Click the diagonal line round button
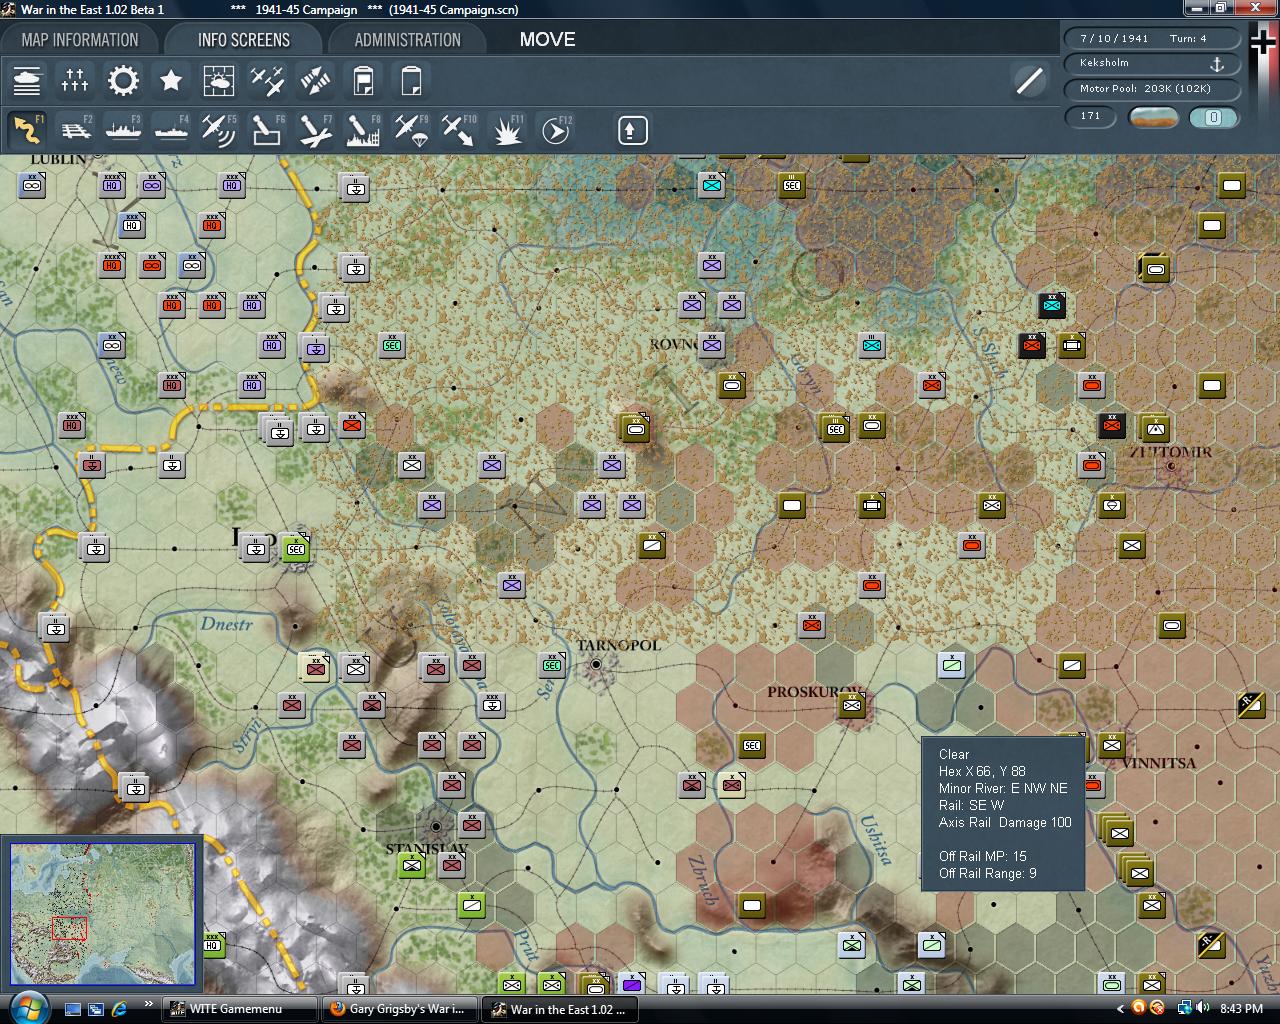 tap(1029, 81)
